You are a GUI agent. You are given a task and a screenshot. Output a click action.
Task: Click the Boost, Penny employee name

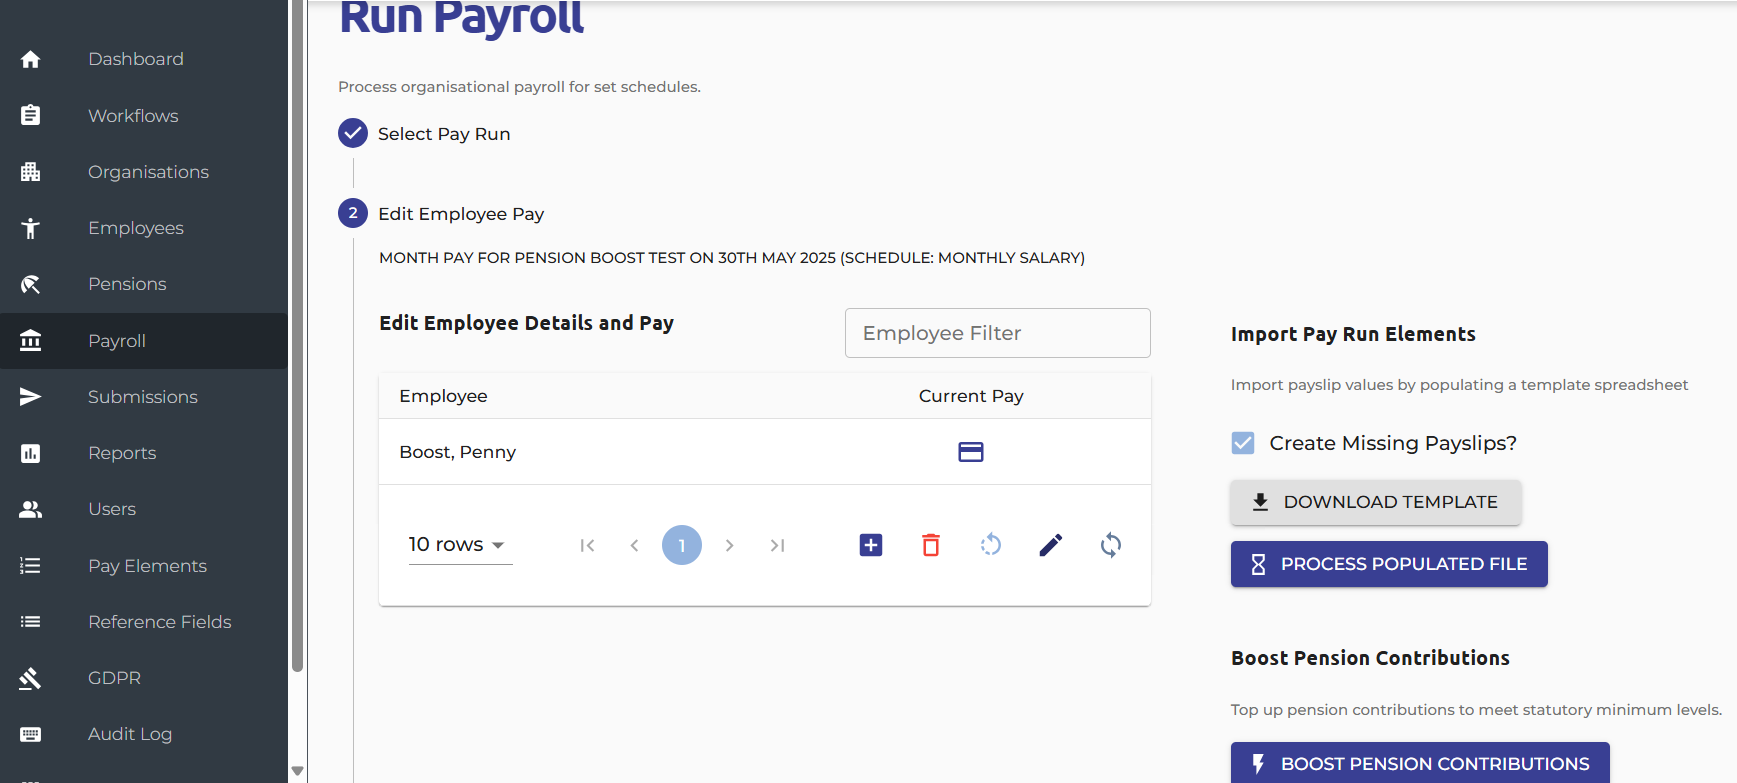click(x=458, y=452)
